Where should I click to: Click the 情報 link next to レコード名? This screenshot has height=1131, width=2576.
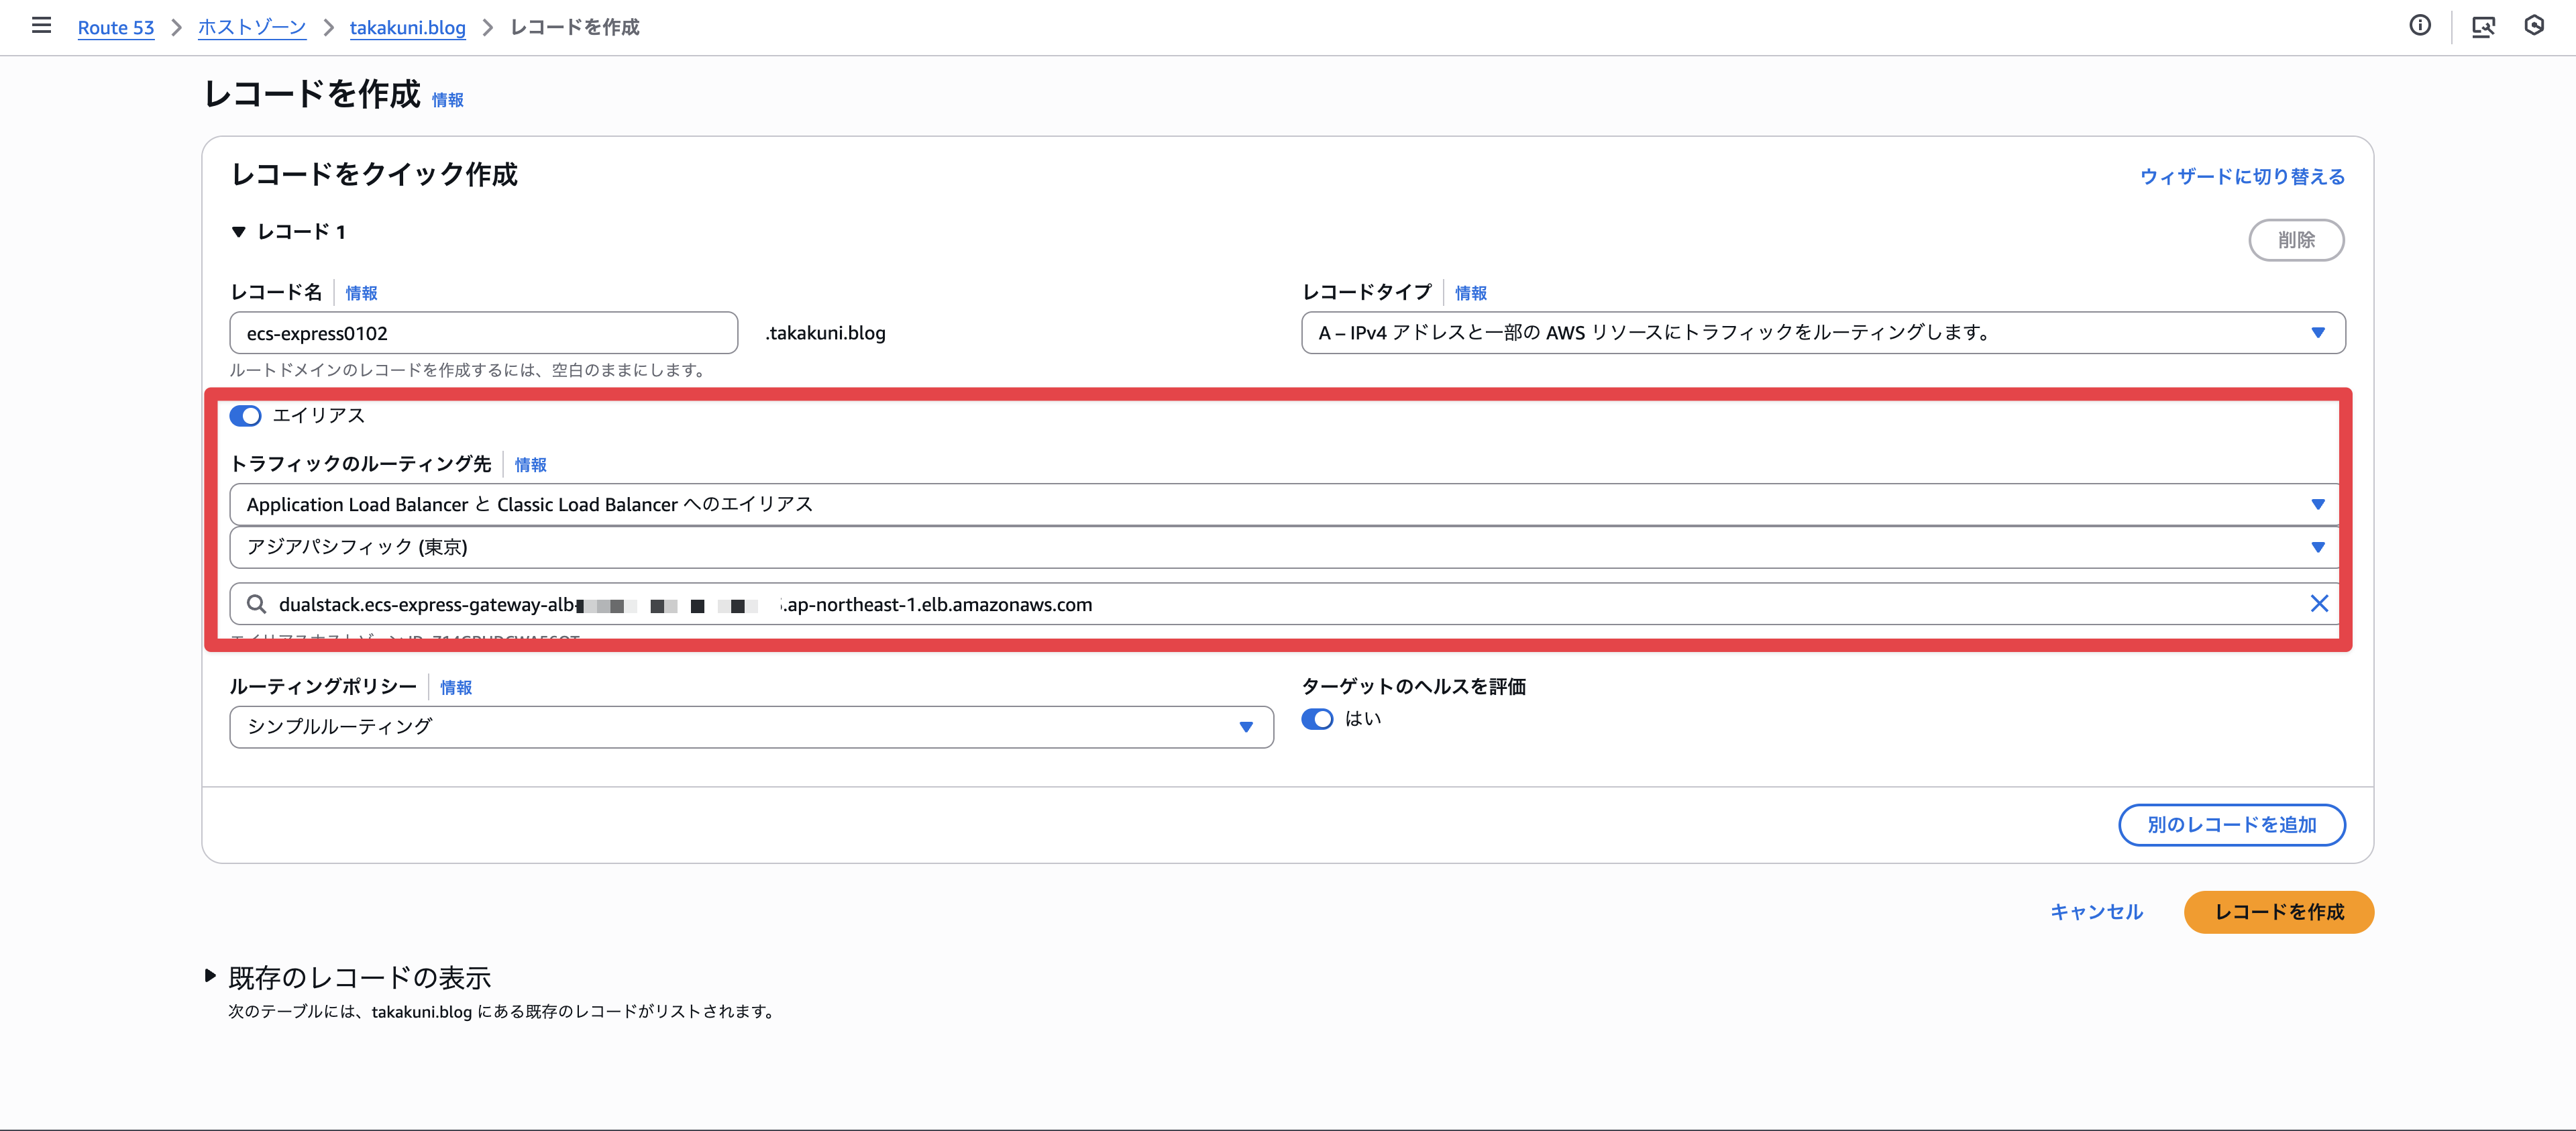(361, 293)
